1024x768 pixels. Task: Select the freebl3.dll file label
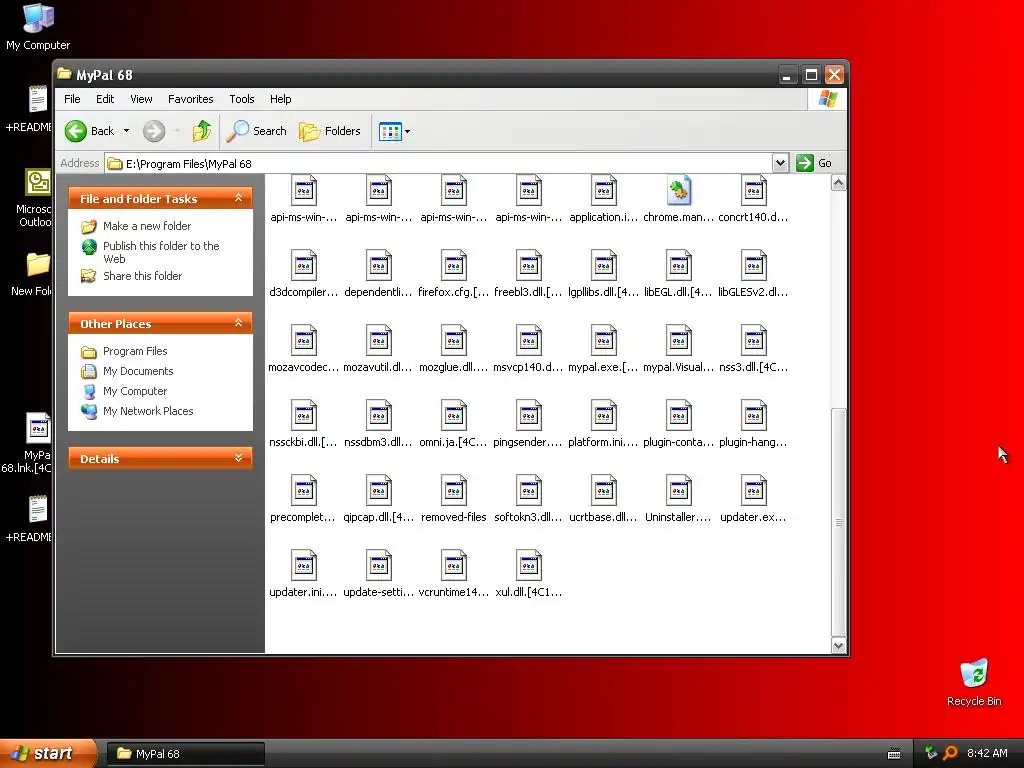528,292
